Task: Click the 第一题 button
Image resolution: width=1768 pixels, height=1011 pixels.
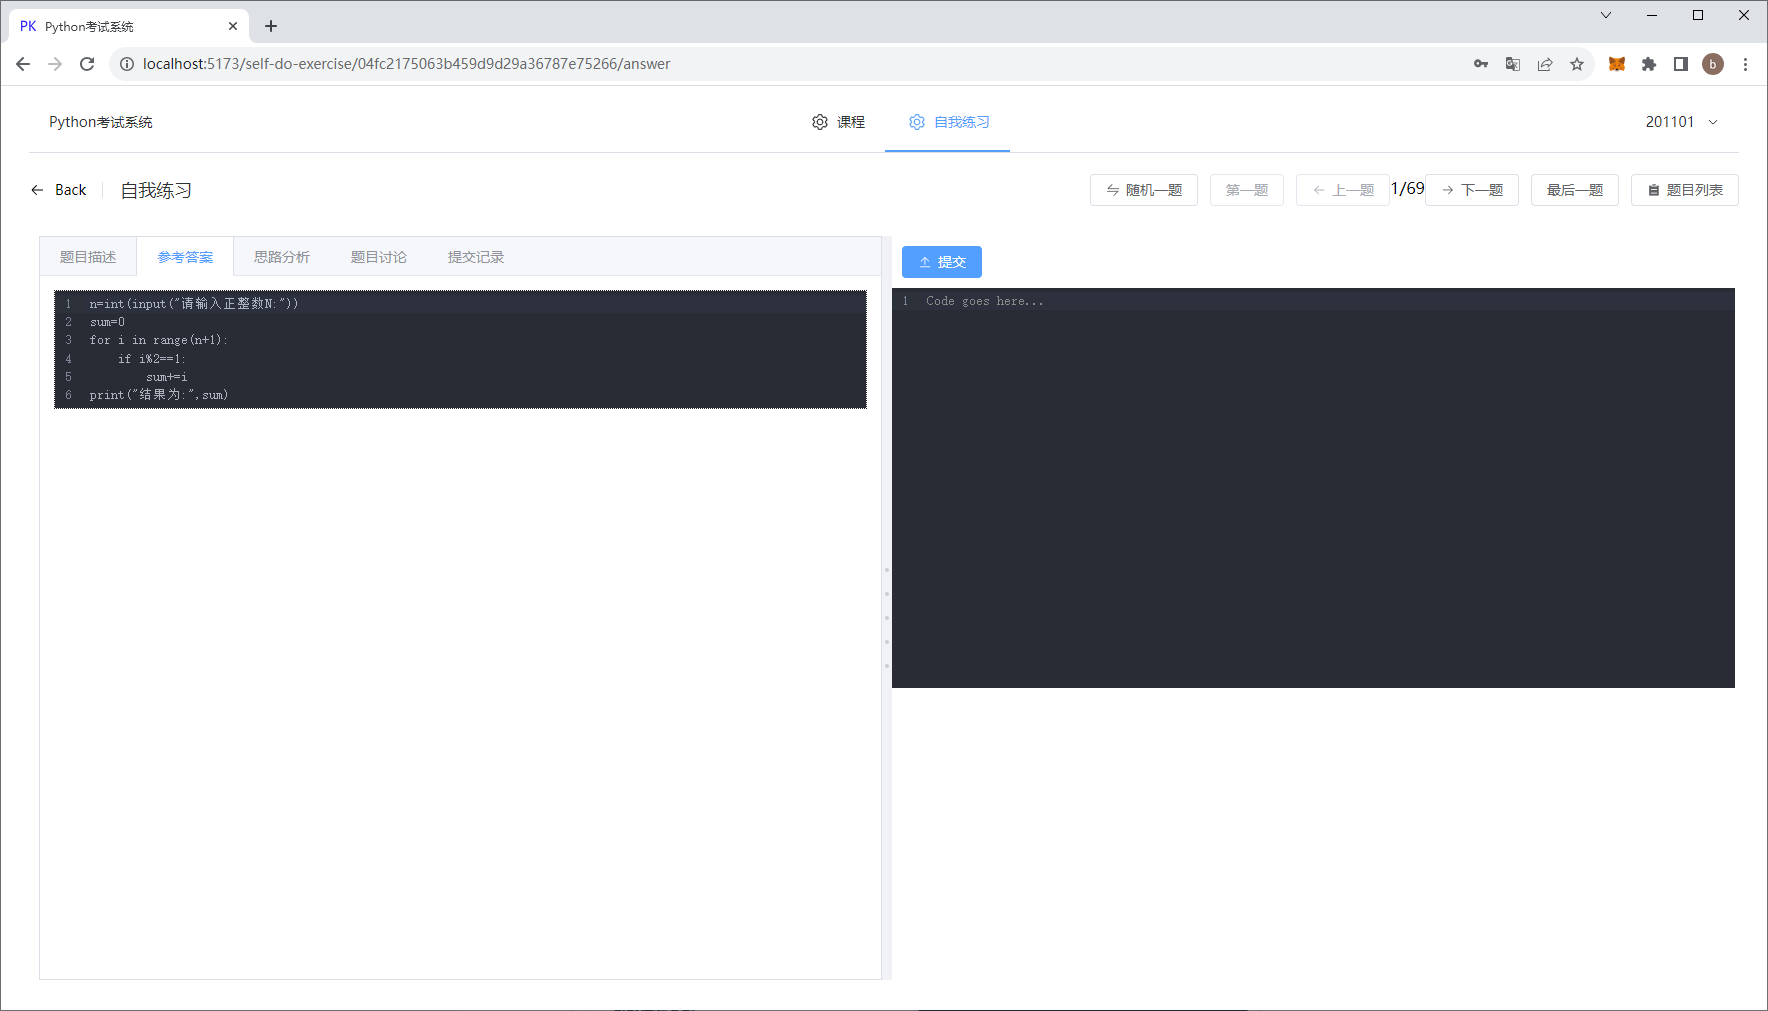Action: (1247, 190)
